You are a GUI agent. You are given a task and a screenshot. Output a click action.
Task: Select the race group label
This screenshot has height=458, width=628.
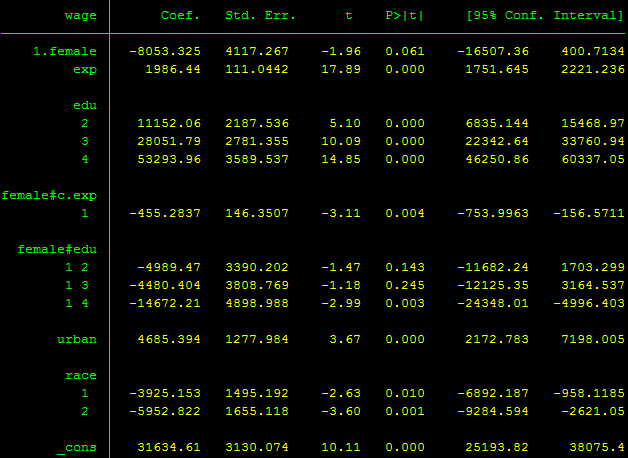(80, 375)
